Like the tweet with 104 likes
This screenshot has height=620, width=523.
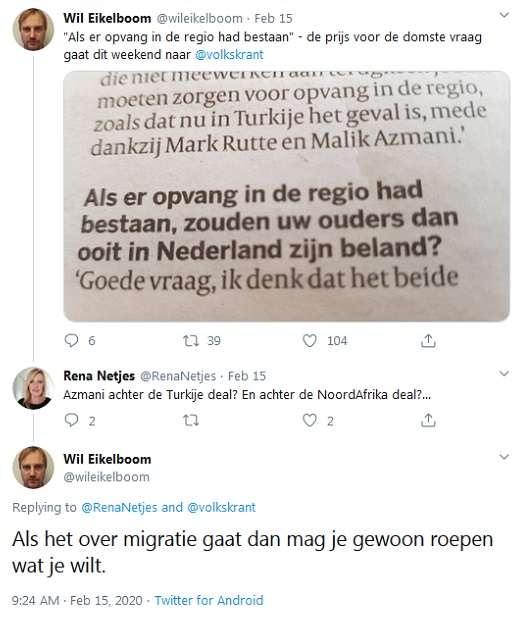click(310, 340)
